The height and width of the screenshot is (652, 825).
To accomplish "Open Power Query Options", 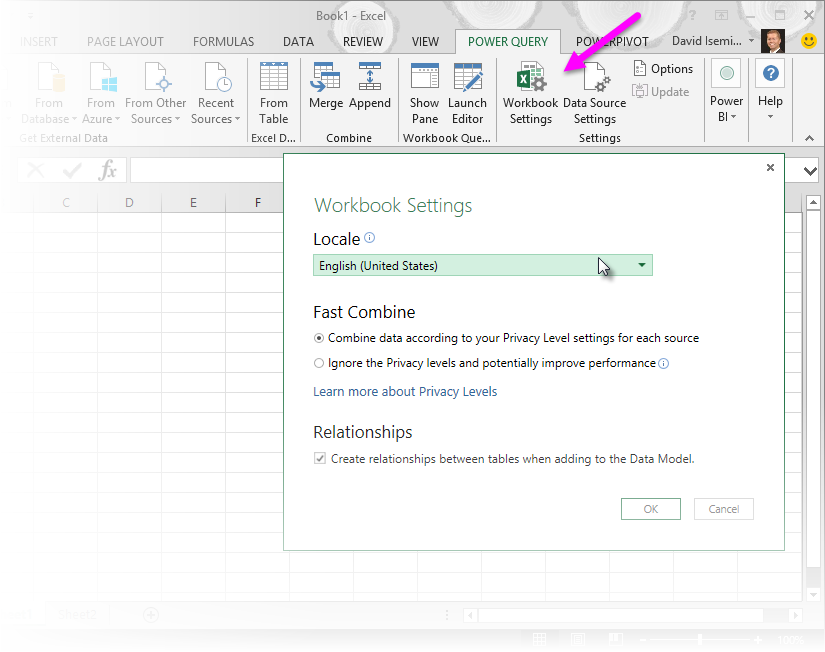I will coord(663,68).
